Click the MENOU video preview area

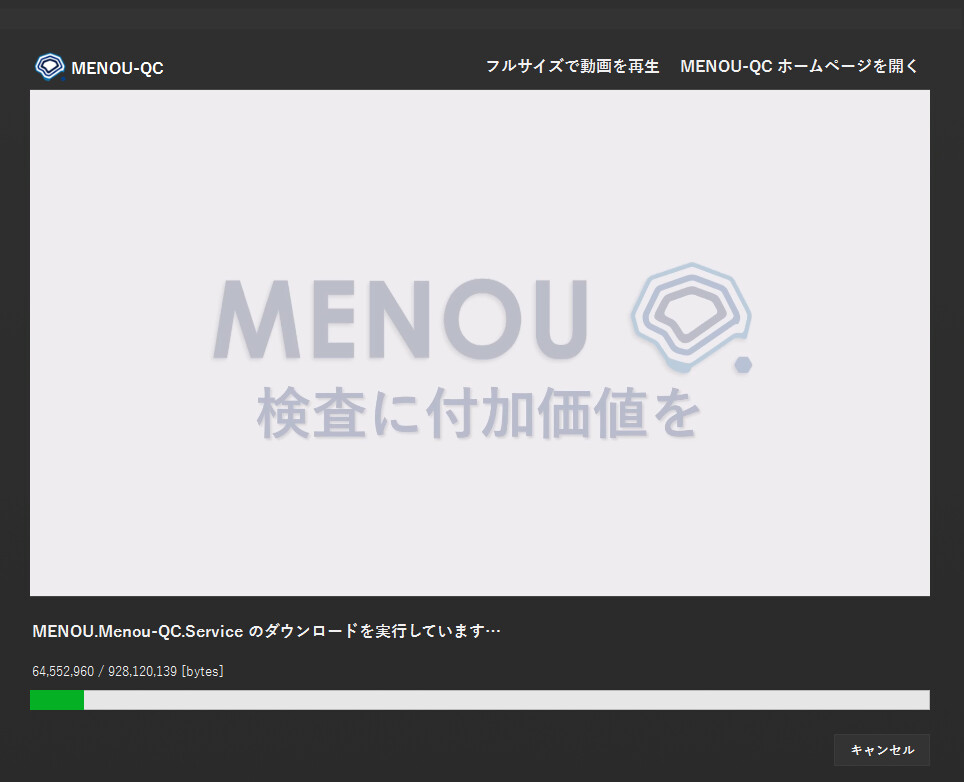point(480,343)
